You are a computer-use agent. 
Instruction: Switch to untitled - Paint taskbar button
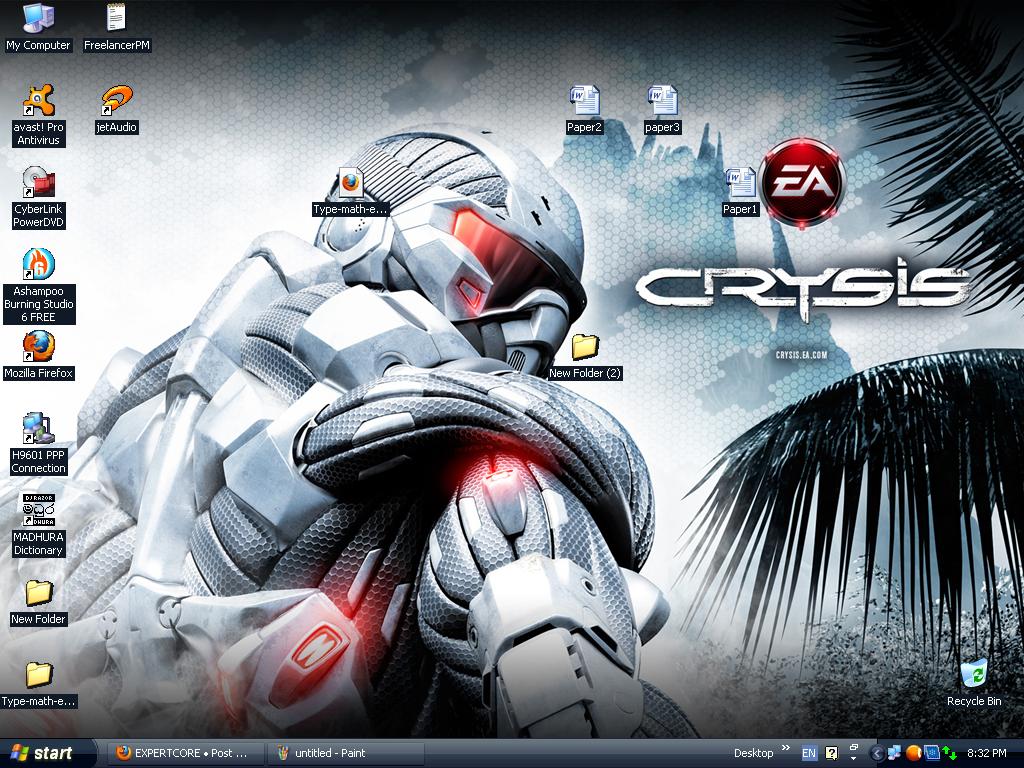pyautogui.click(x=345, y=753)
